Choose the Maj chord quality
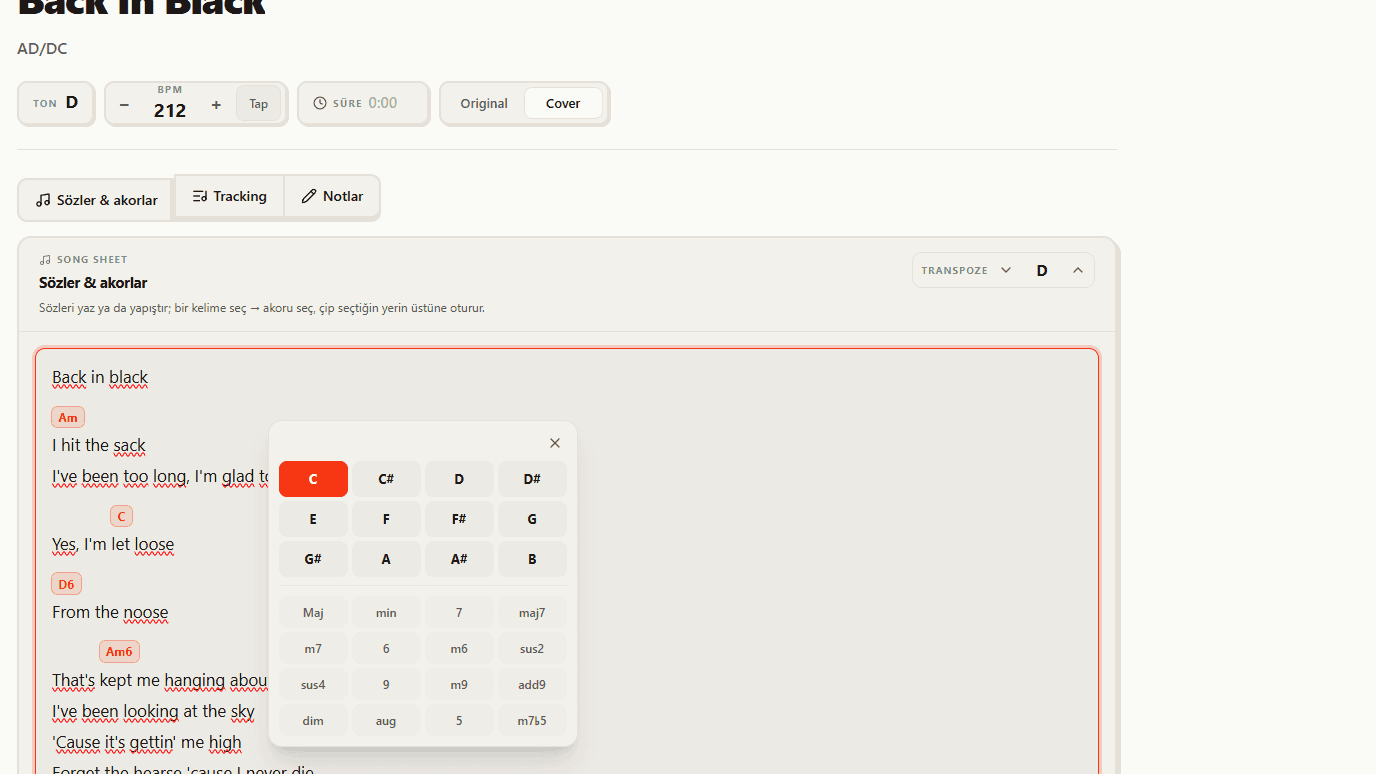Screen dimensions: 1376x774 313,613
